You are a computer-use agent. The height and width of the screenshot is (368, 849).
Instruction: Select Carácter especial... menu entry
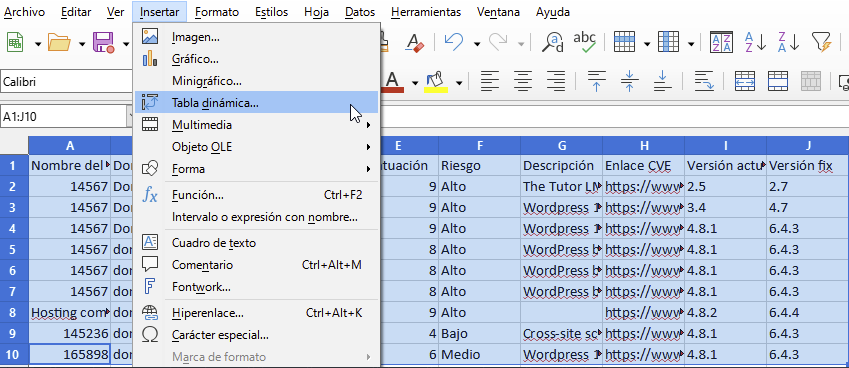(257, 335)
